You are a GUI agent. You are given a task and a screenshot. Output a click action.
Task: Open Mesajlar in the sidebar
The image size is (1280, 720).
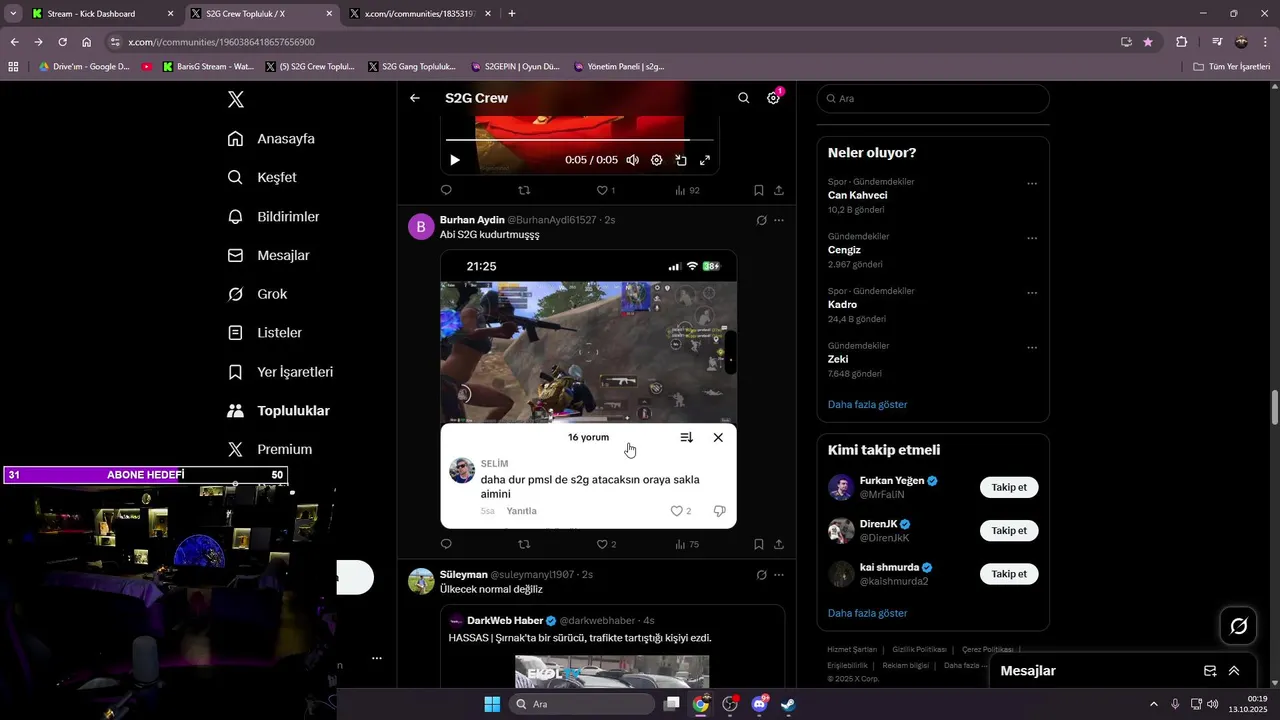(x=268, y=255)
